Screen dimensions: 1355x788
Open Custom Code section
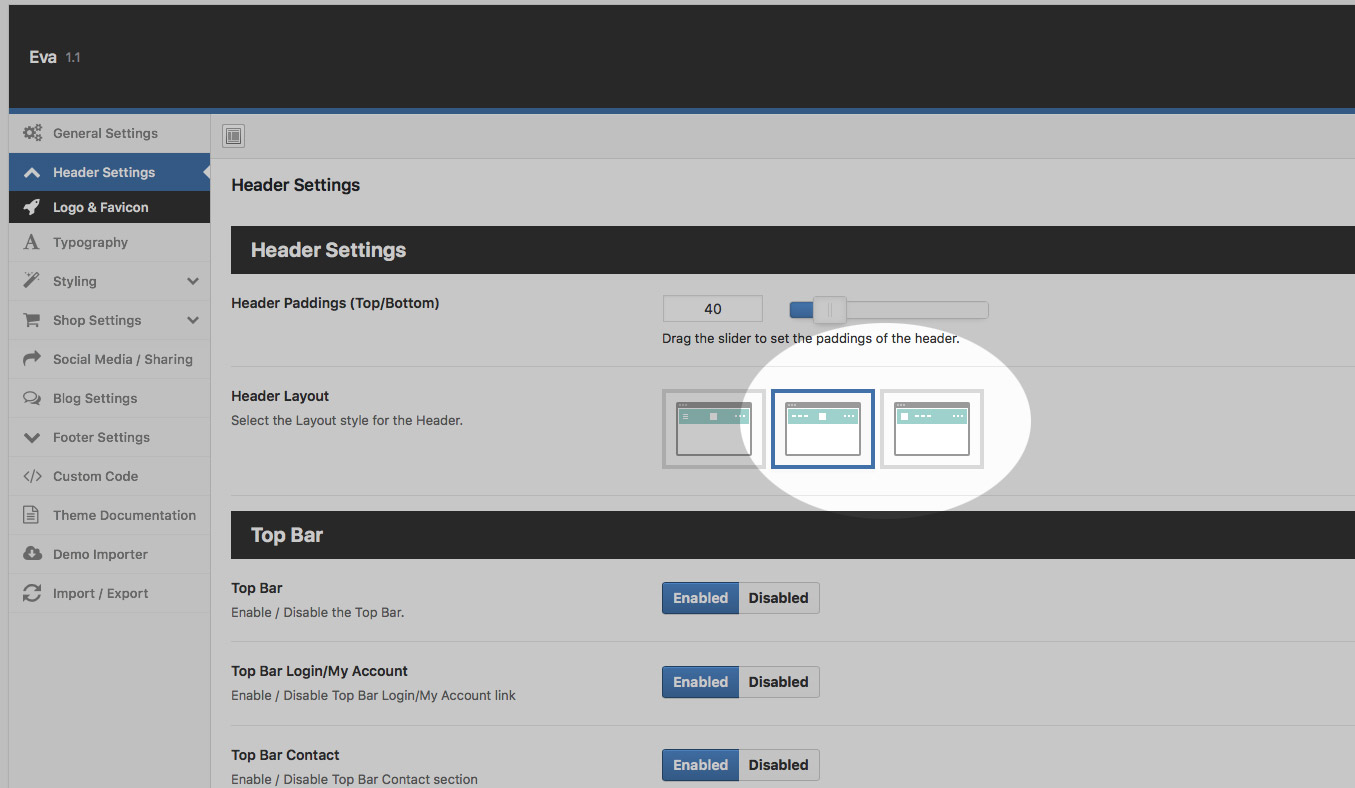(x=109, y=476)
